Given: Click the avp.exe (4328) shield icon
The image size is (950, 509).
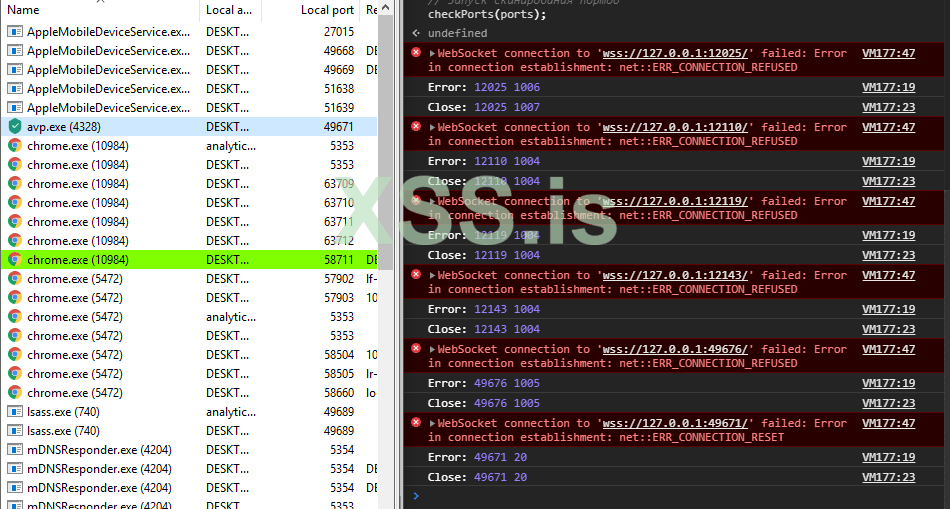Looking at the screenshot, I should (x=15, y=127).
